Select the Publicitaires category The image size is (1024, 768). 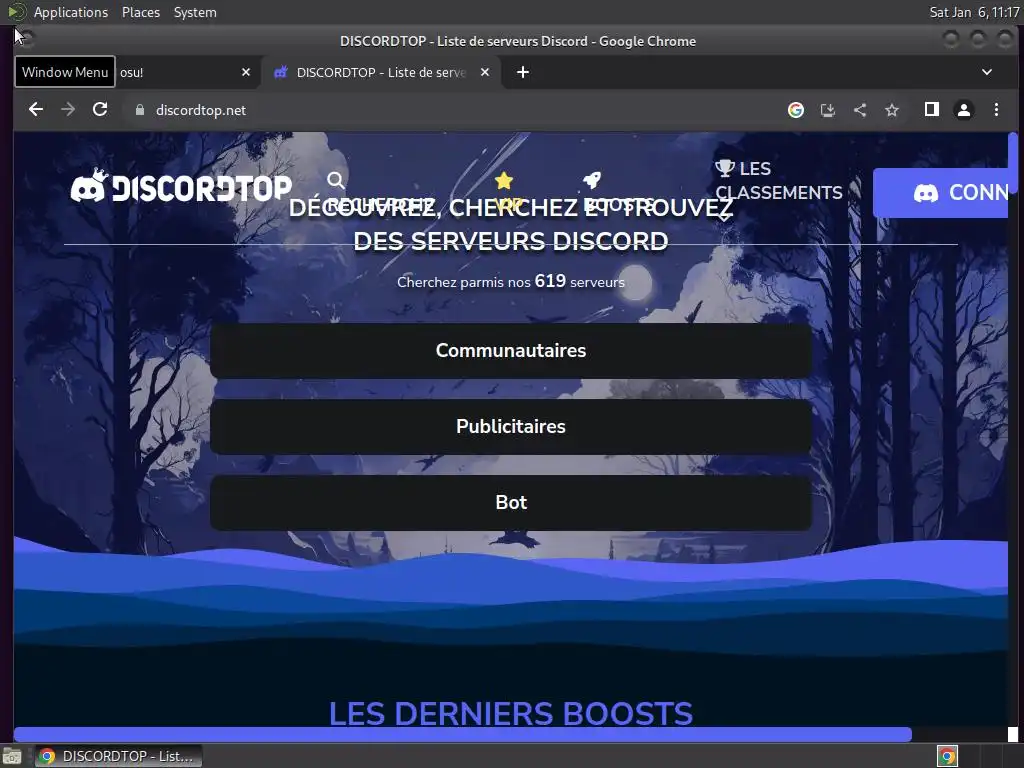[511, 426]
